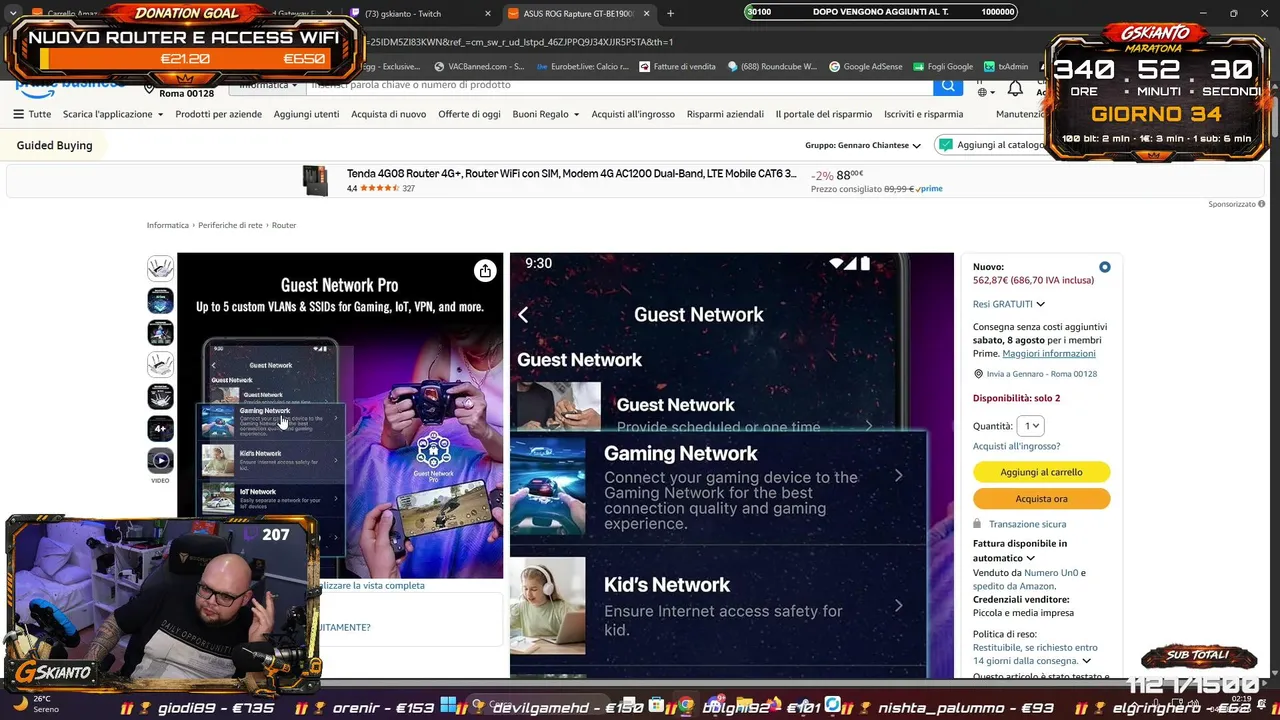Expand Fattura disponibile in automatico
Screen dimensions: 1280x720
click(x=1020, y=551)
